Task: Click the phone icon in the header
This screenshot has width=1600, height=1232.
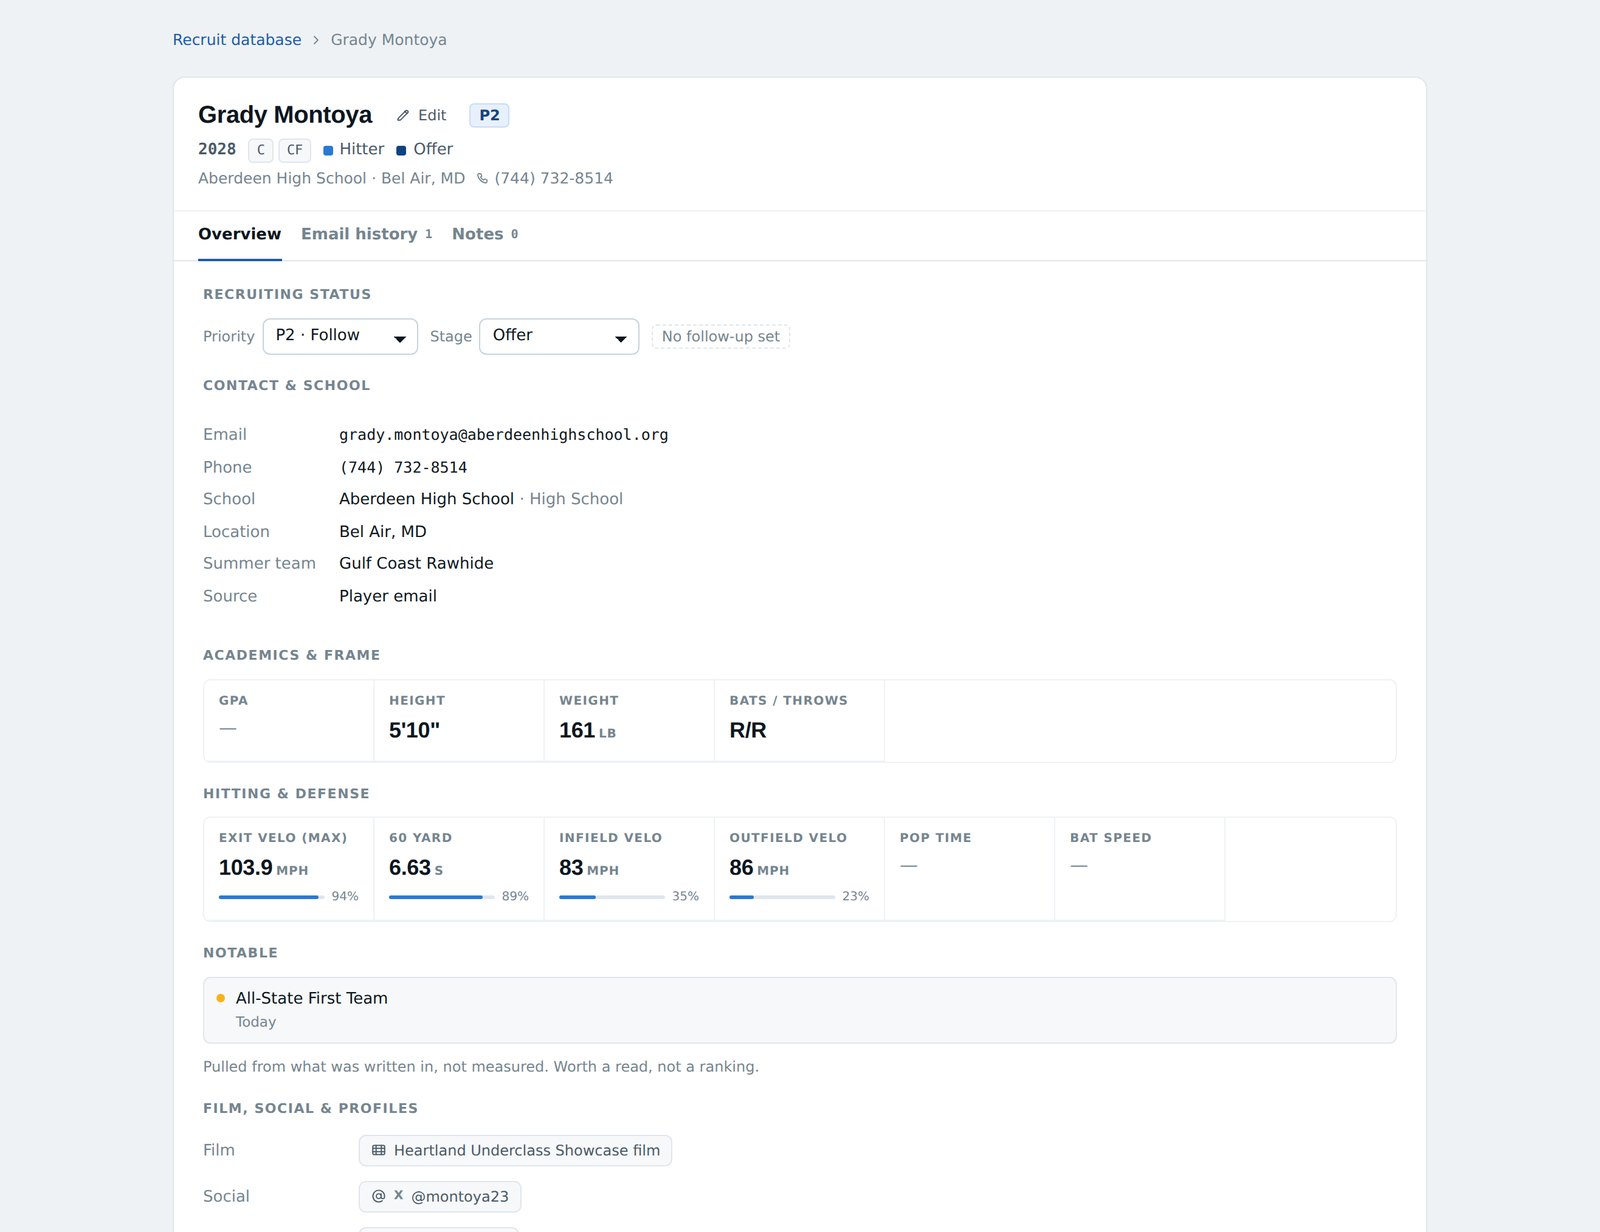Action: [x=482, y=179]
